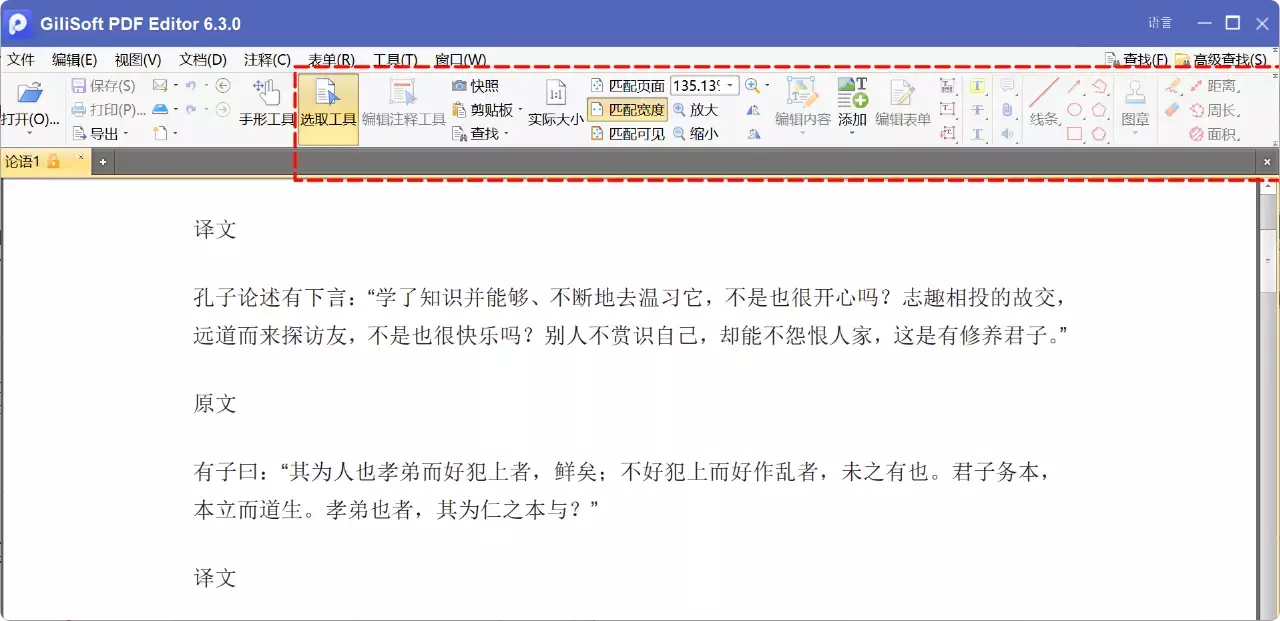Select the circle shape annotation tool
The height and width of the screenshot is (621, 1280).
point(1073,110)
